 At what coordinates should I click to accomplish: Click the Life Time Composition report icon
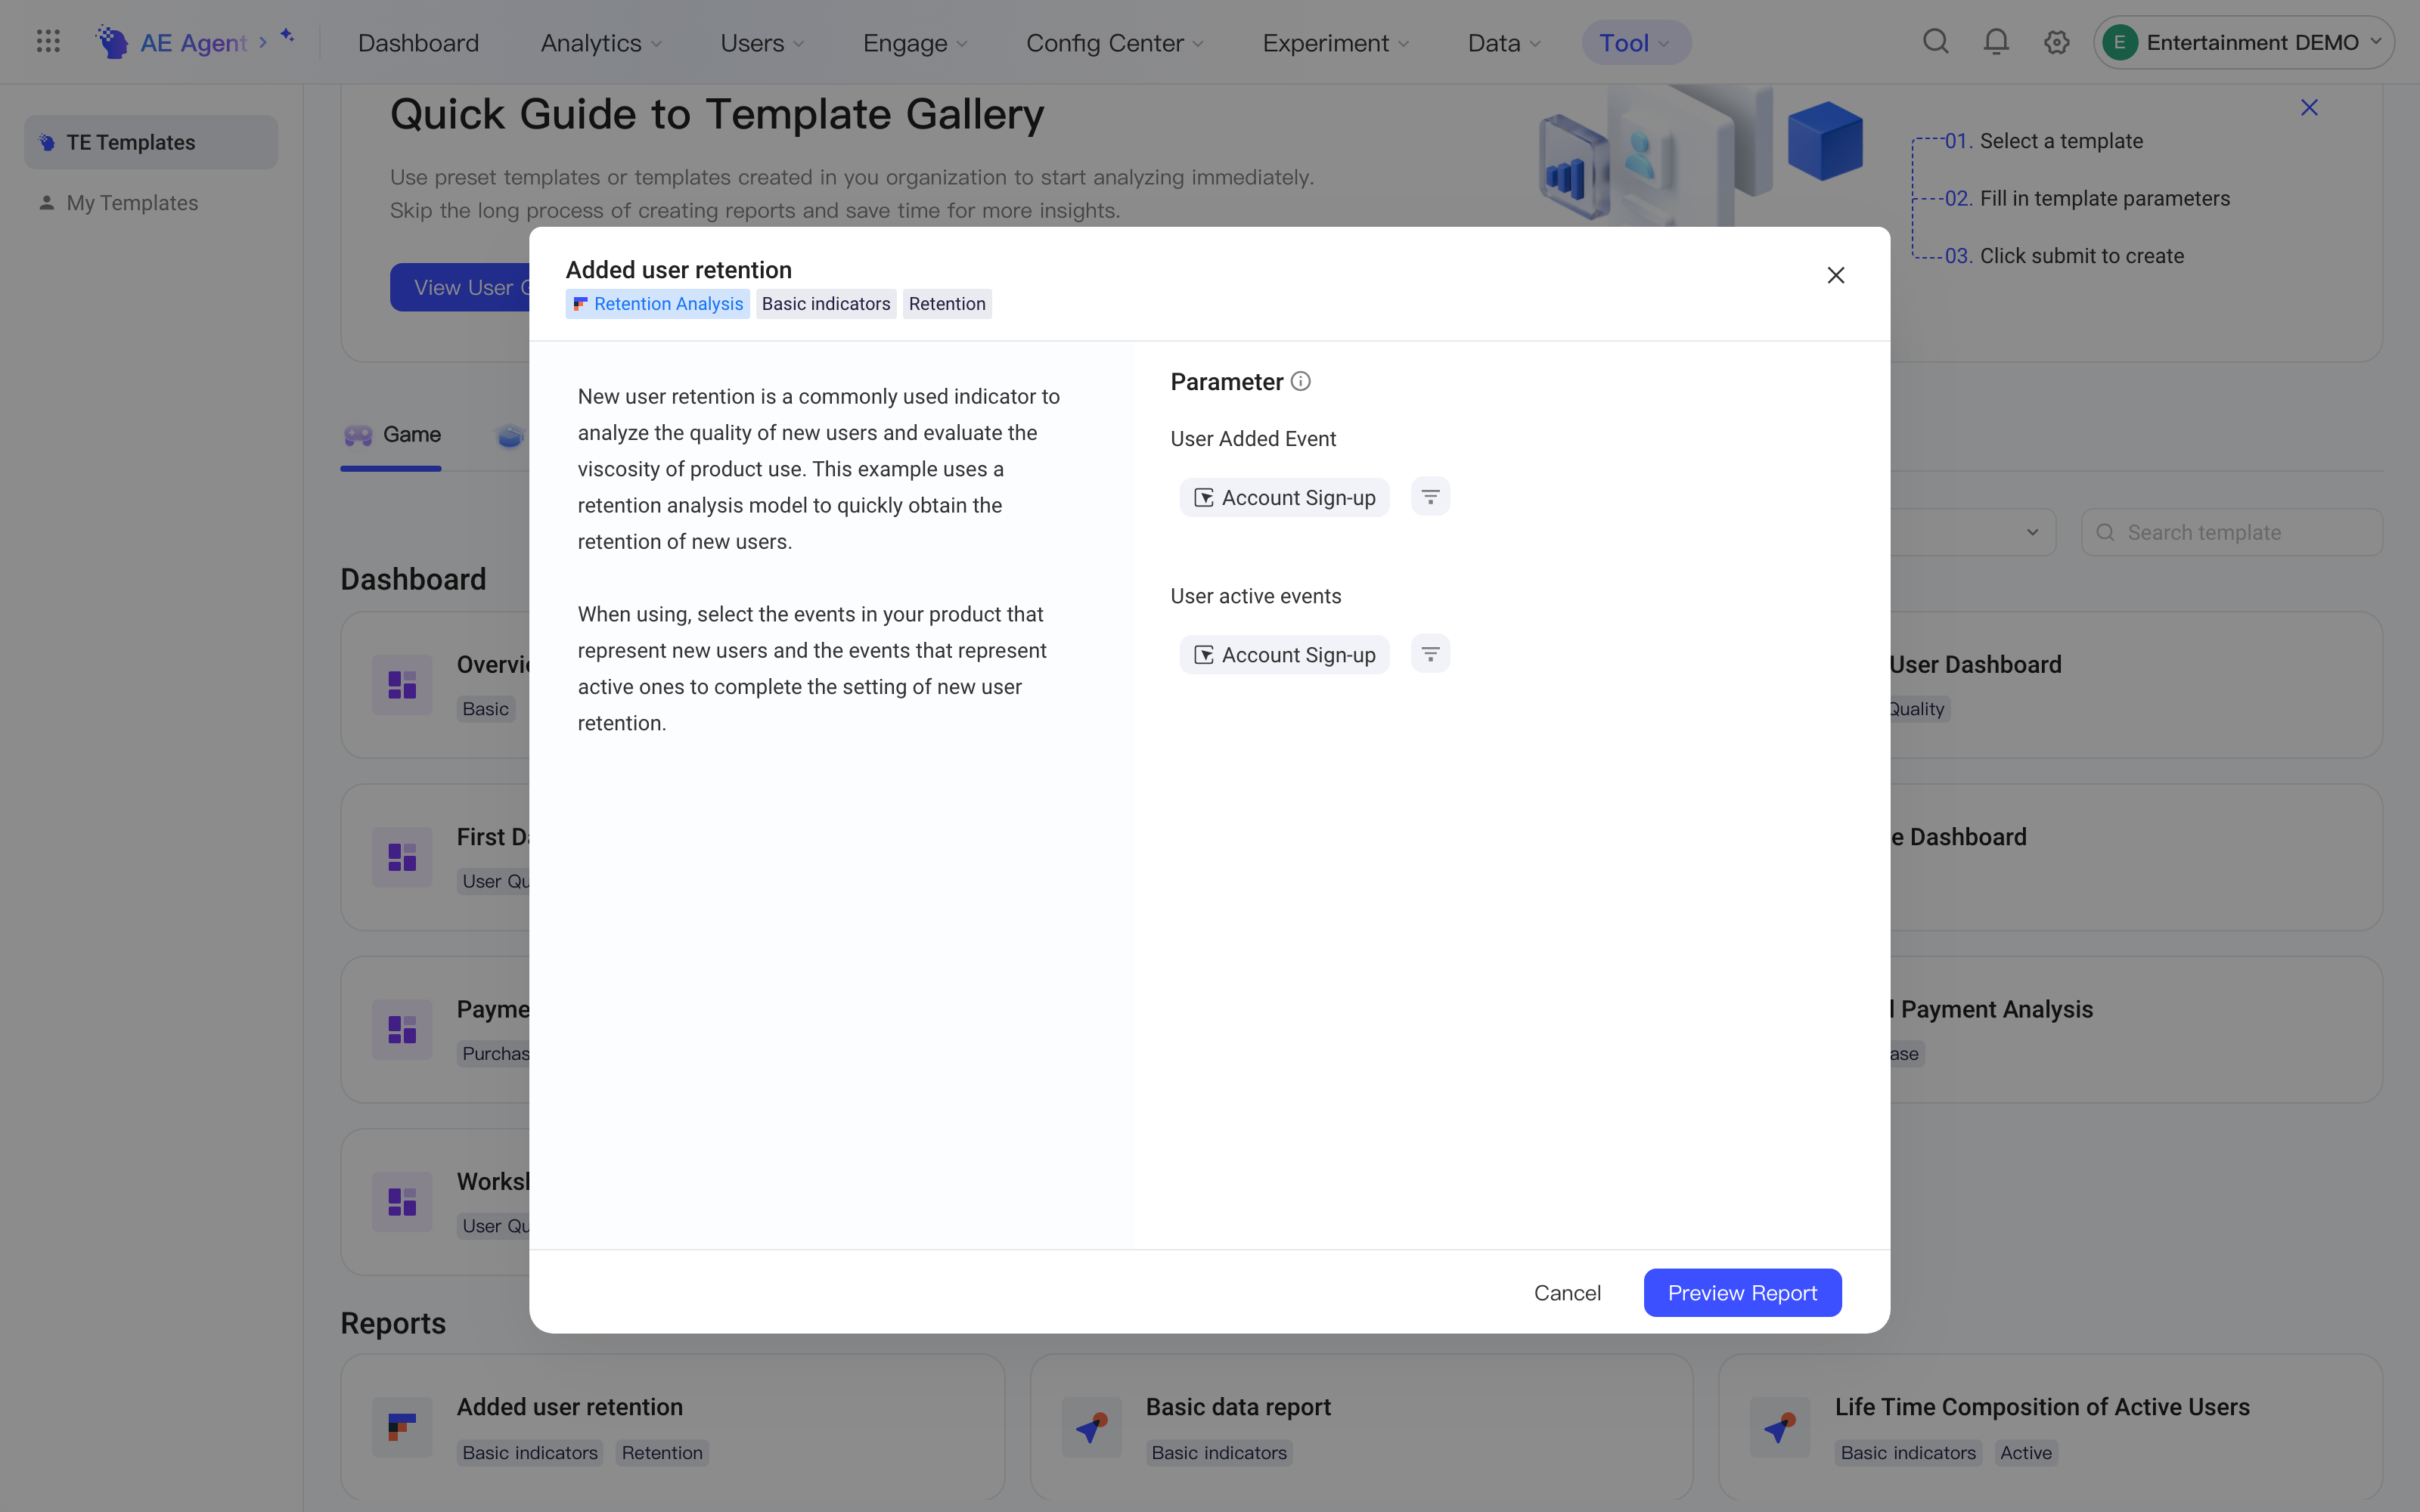pos(1780,1427)
